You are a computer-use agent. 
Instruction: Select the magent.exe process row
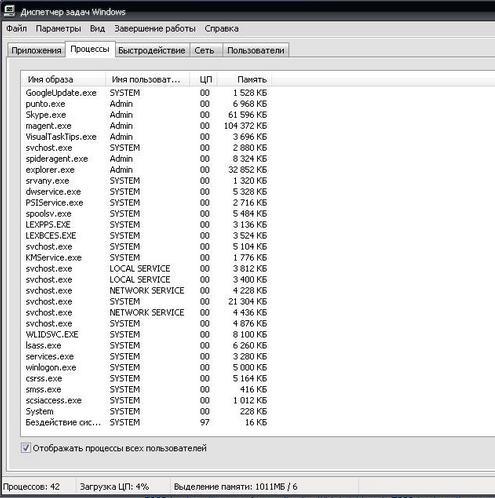[147, 126]
